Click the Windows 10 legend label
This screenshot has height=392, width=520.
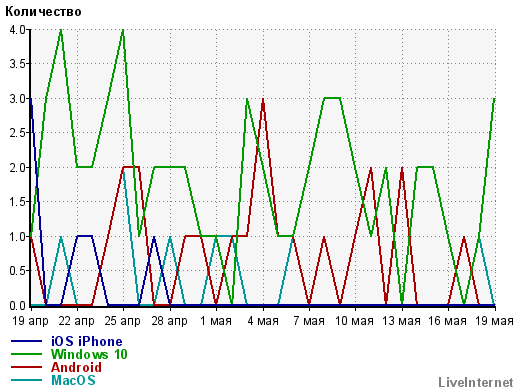(x=89, y=354)
